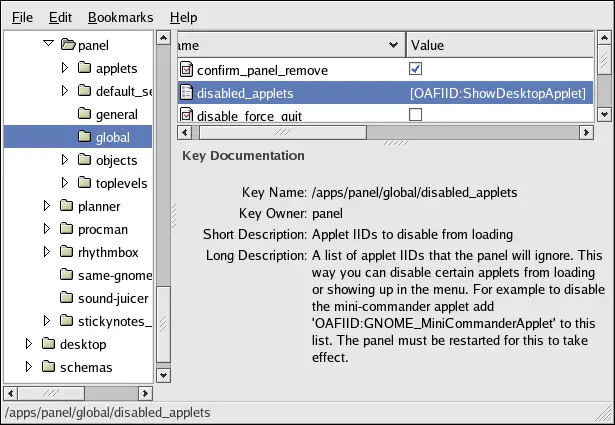Screen dimensions: 615x425
Task: Uncheck the confirm_panel_remove checkbox
Action: (x=416, y=70)
